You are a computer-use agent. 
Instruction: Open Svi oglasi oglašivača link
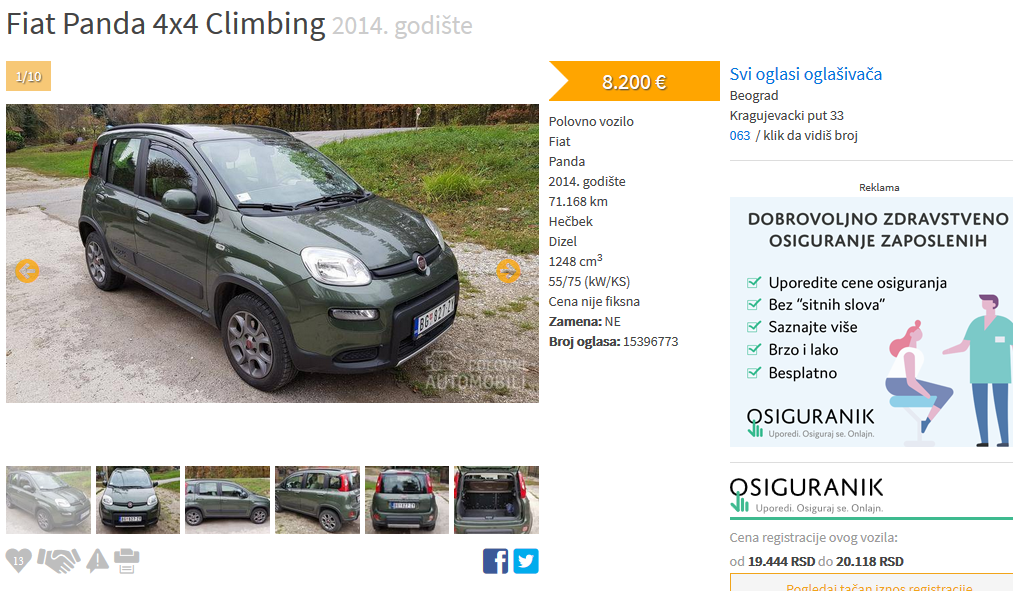click(806, 74)
